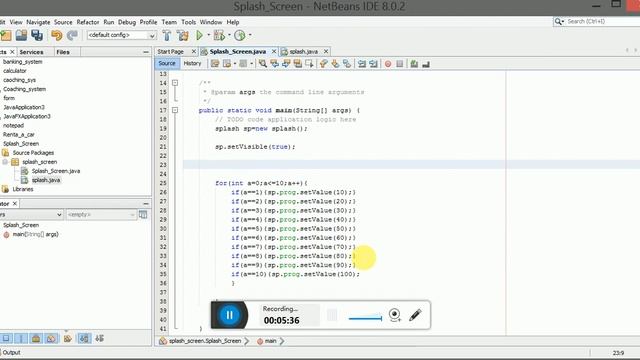Click the Undo arrow icon
The image size is (640, 360).
[56, 36]
